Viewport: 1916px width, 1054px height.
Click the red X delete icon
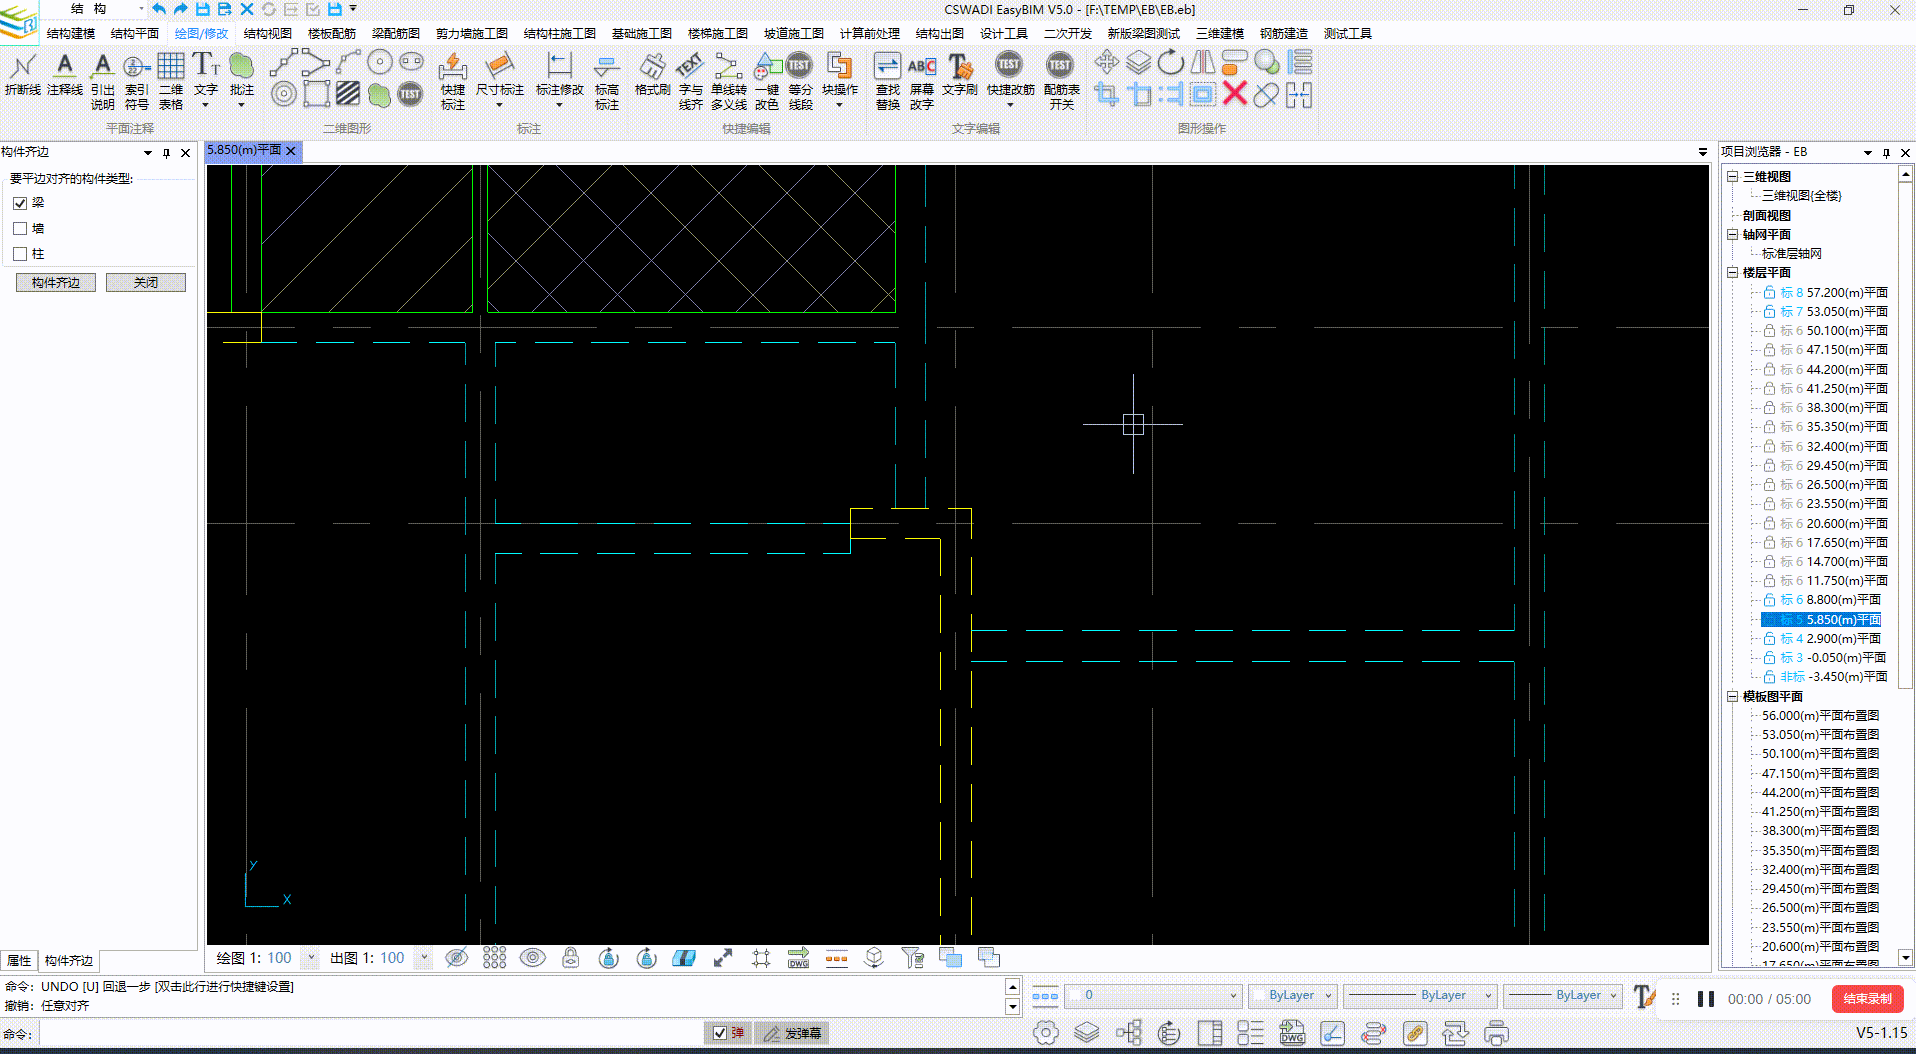[x=1235, y=94]
